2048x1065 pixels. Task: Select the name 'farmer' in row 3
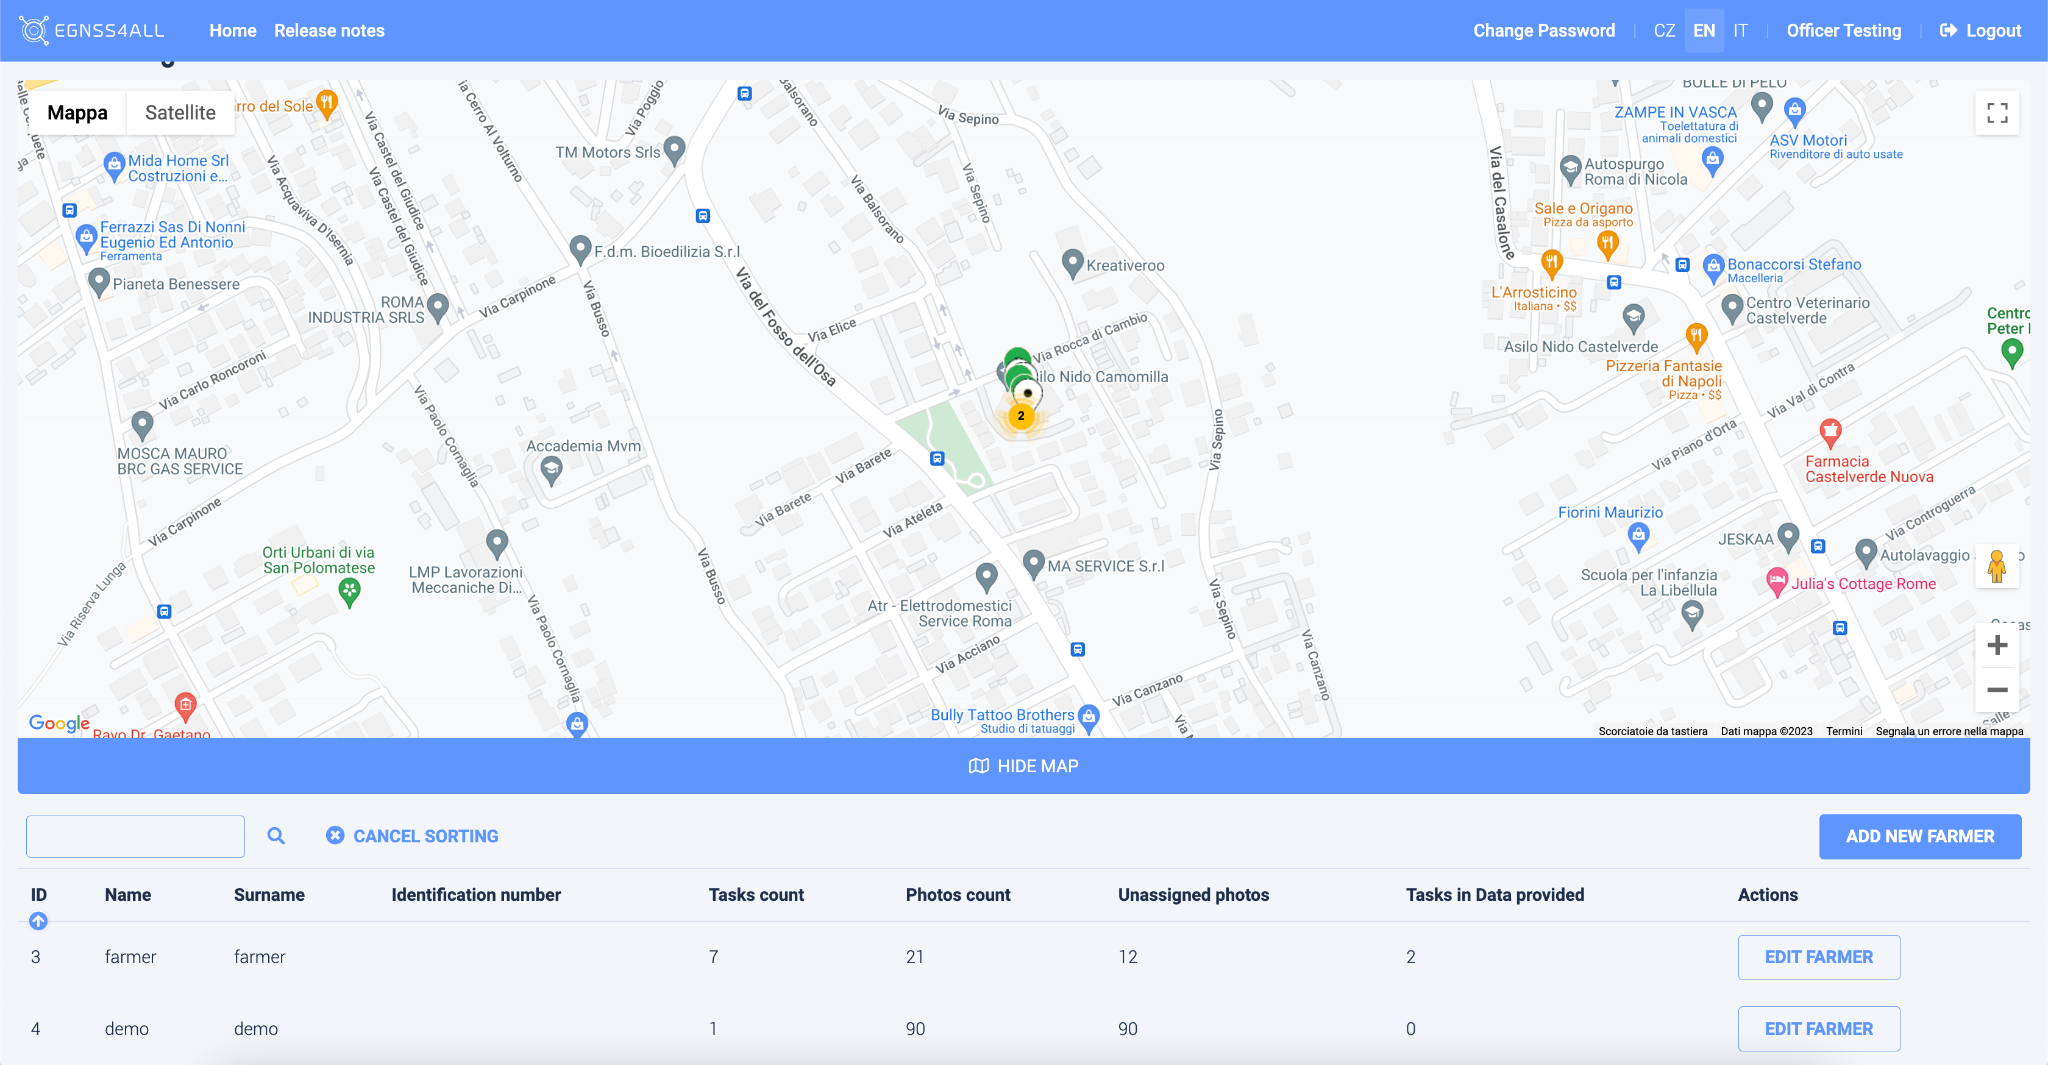click(130, 957)
